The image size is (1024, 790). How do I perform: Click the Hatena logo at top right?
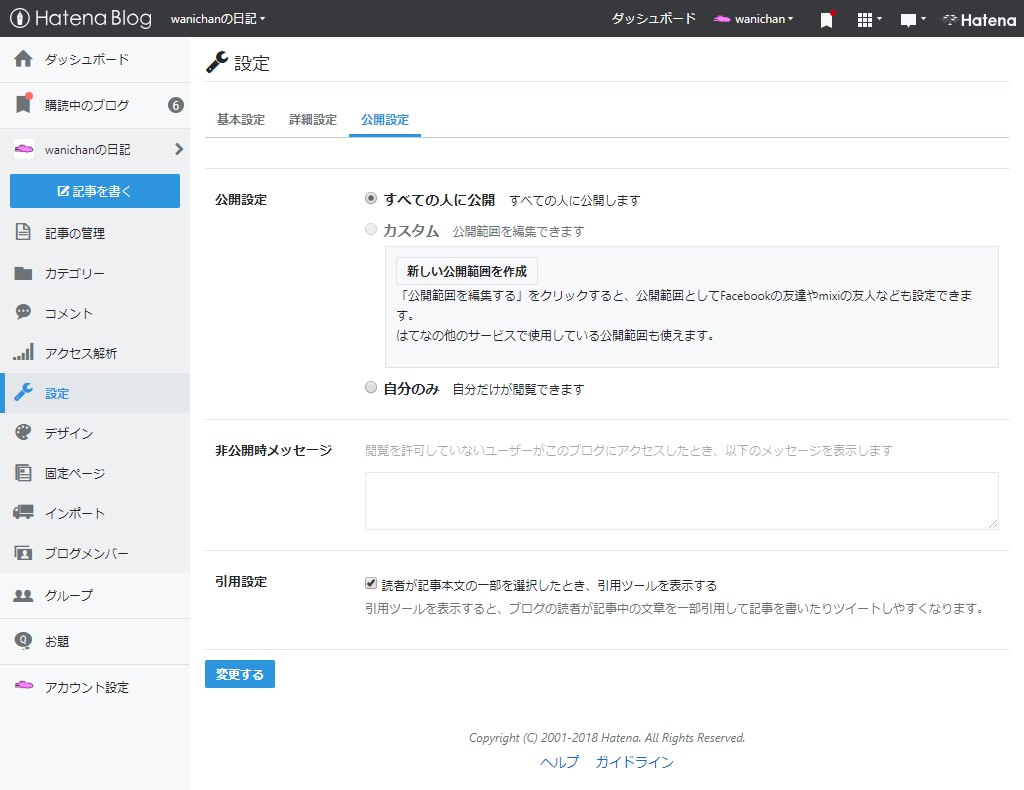(x=978, y=20)
